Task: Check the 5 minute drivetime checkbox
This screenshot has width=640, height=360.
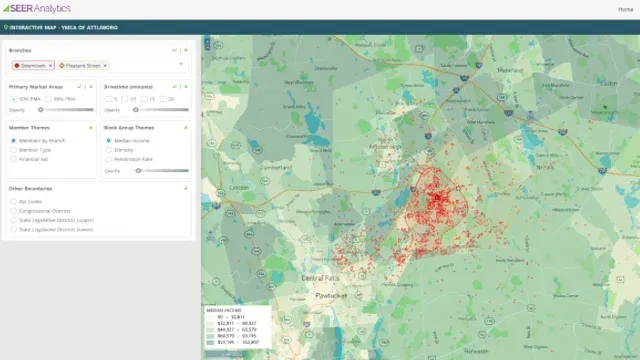Action: click(109, 99)
